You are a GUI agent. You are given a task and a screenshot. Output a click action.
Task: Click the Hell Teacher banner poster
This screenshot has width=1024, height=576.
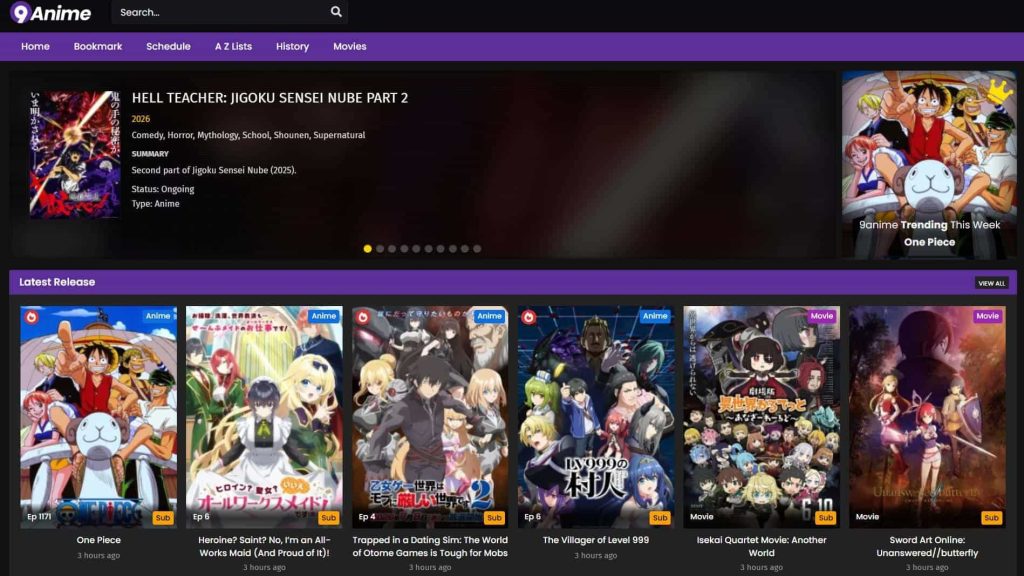pos(74,155)
